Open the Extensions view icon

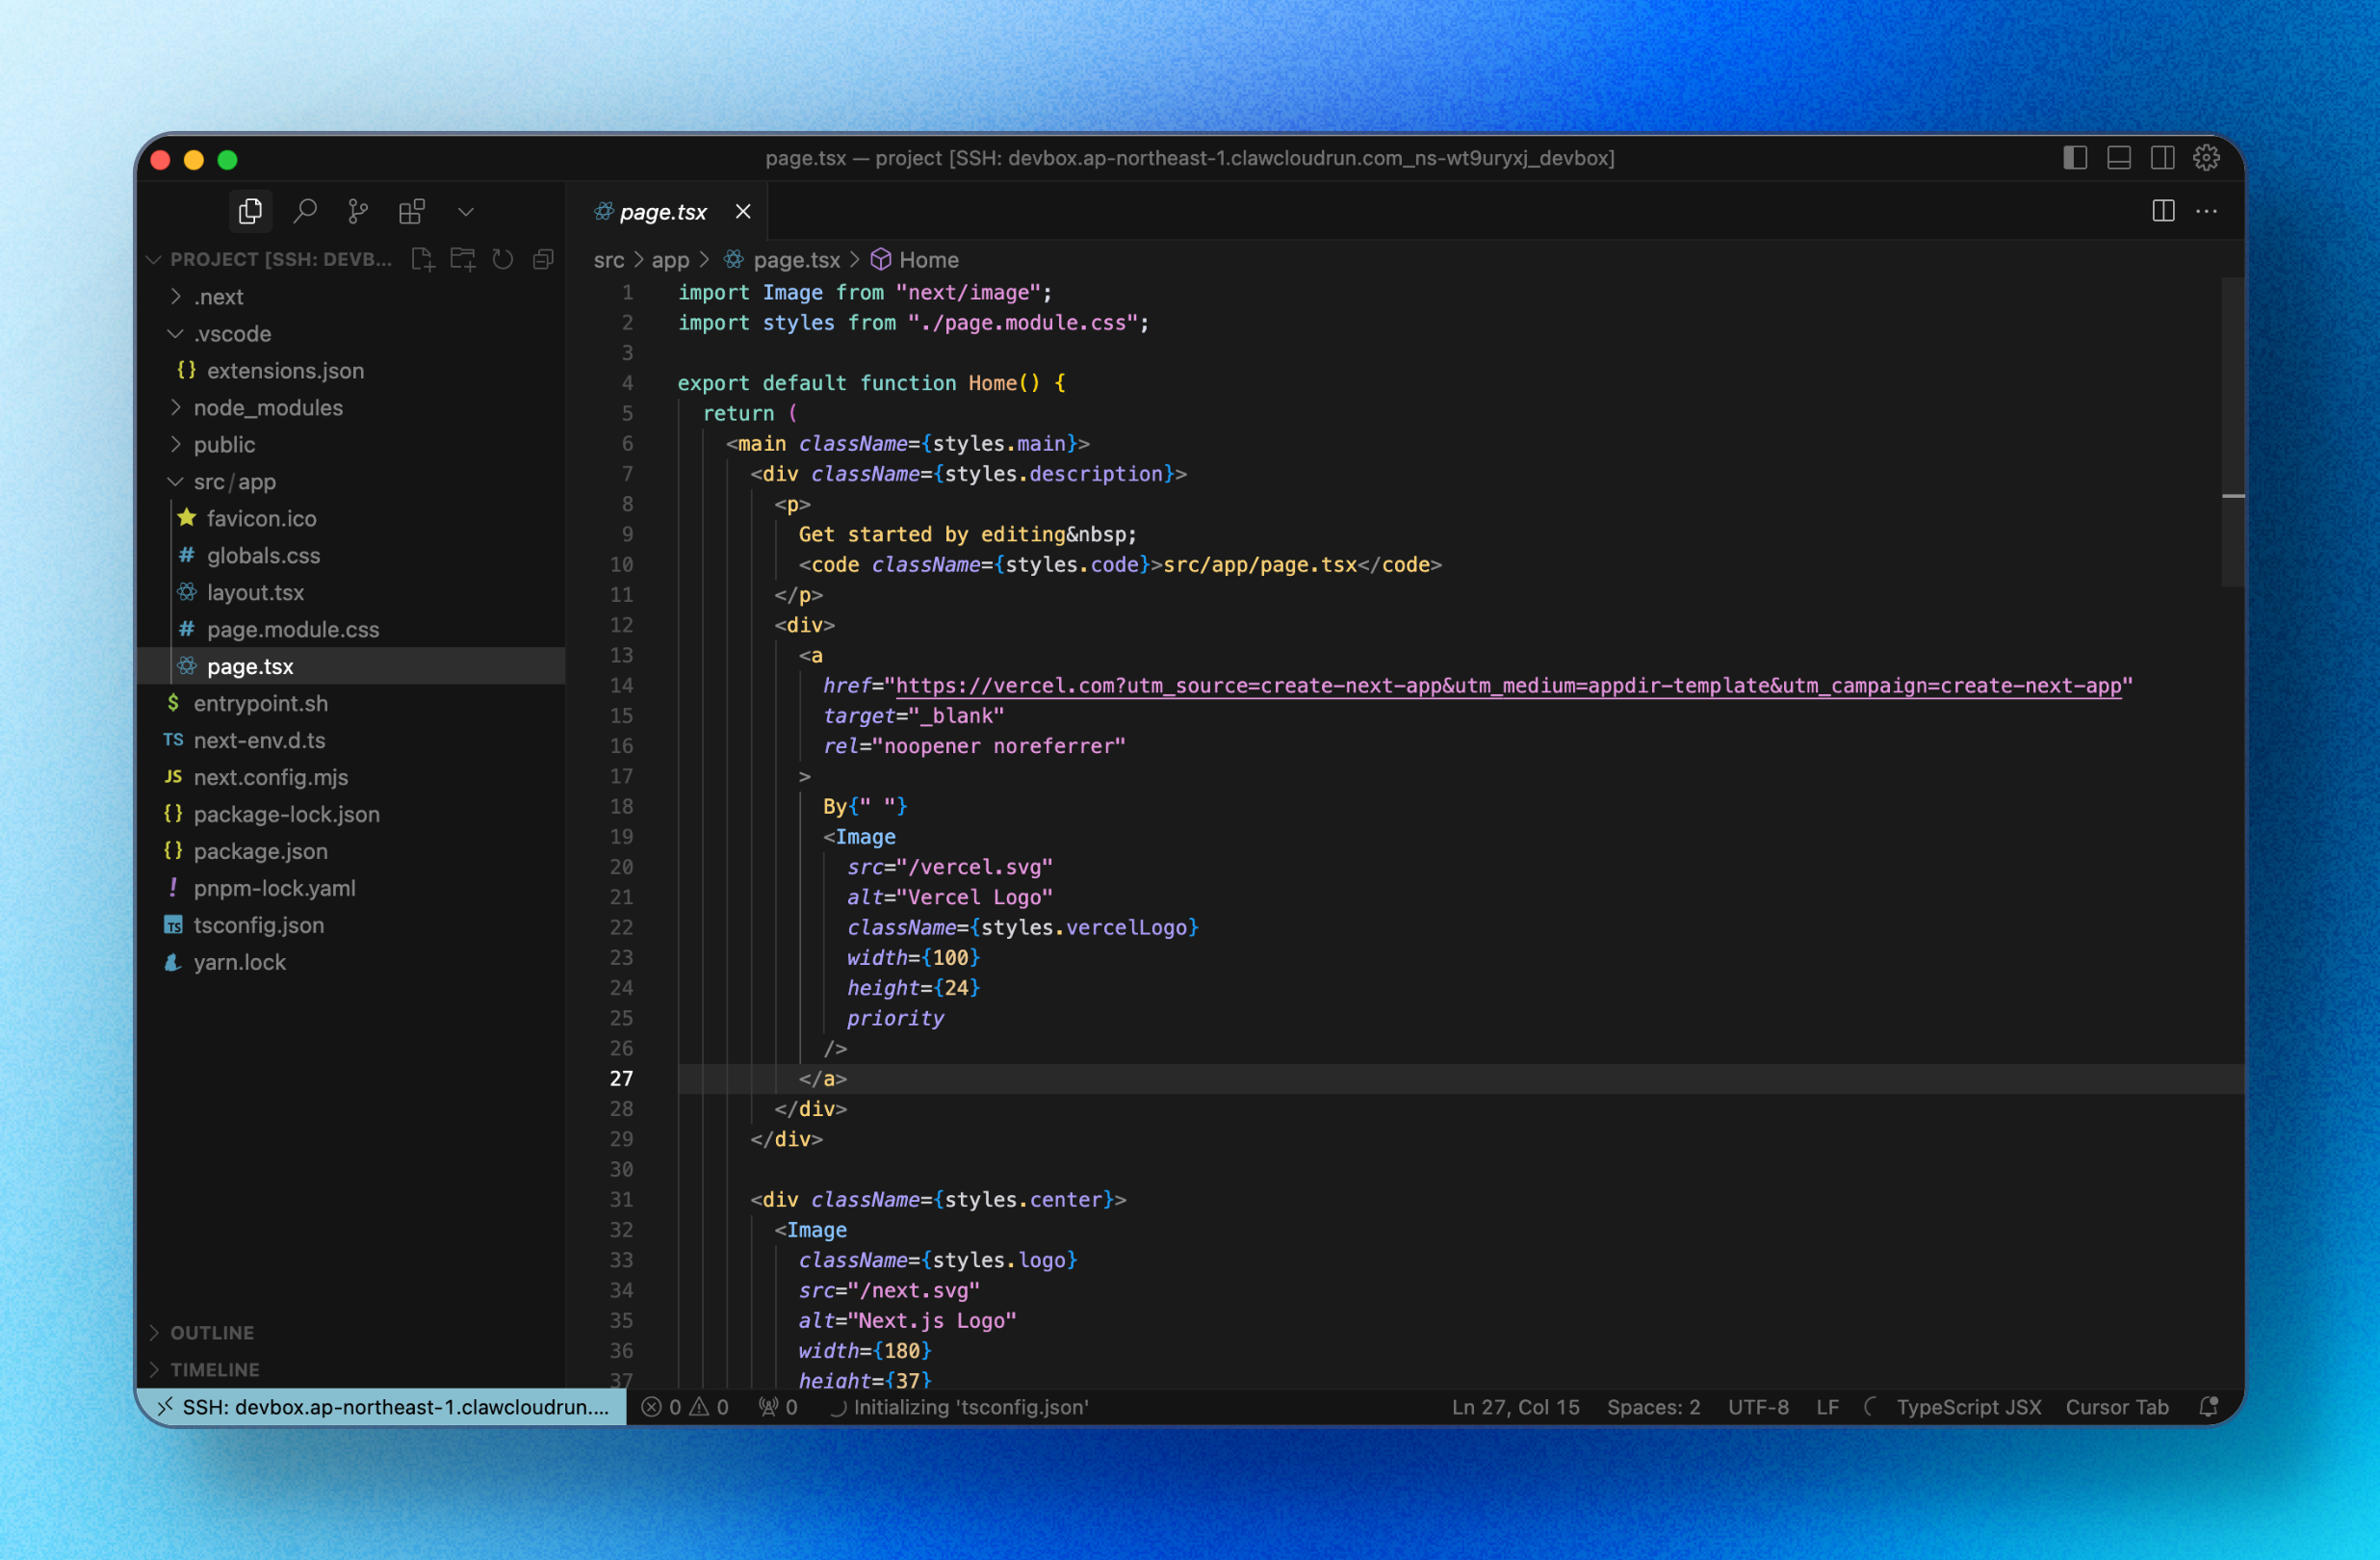tap(412, 211)
